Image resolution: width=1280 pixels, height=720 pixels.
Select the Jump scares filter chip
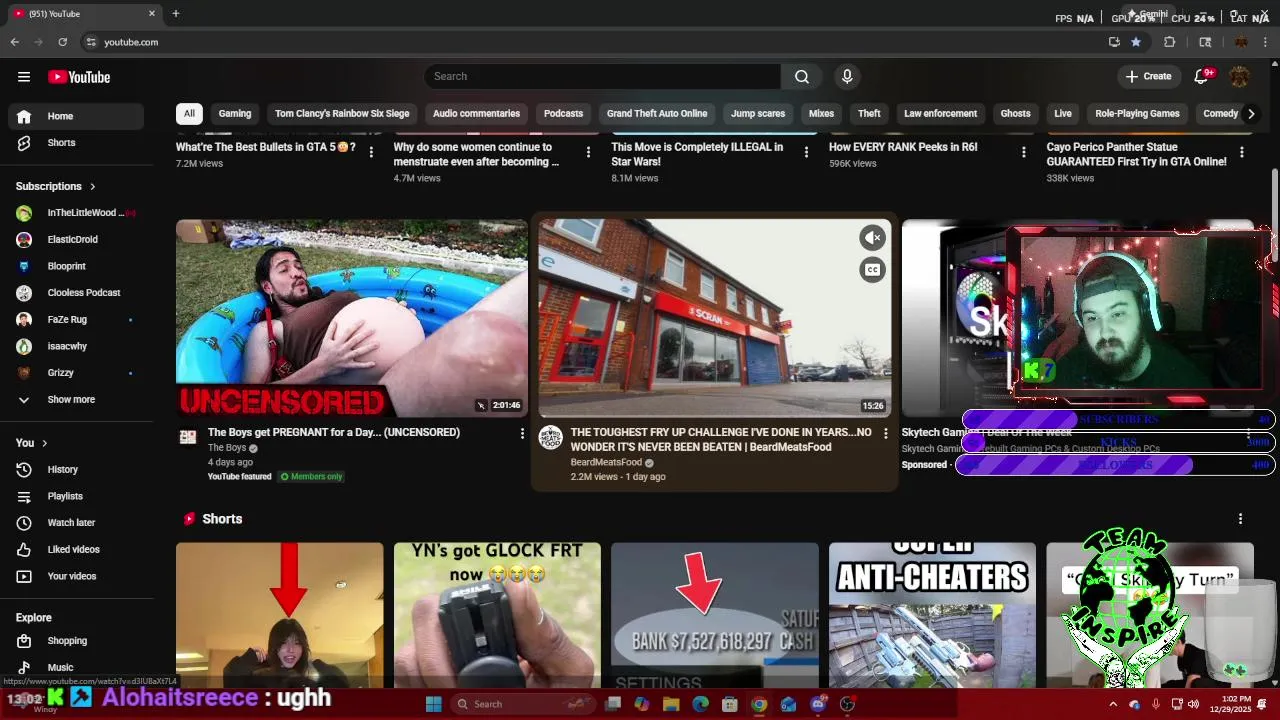[x=758, y=114]
